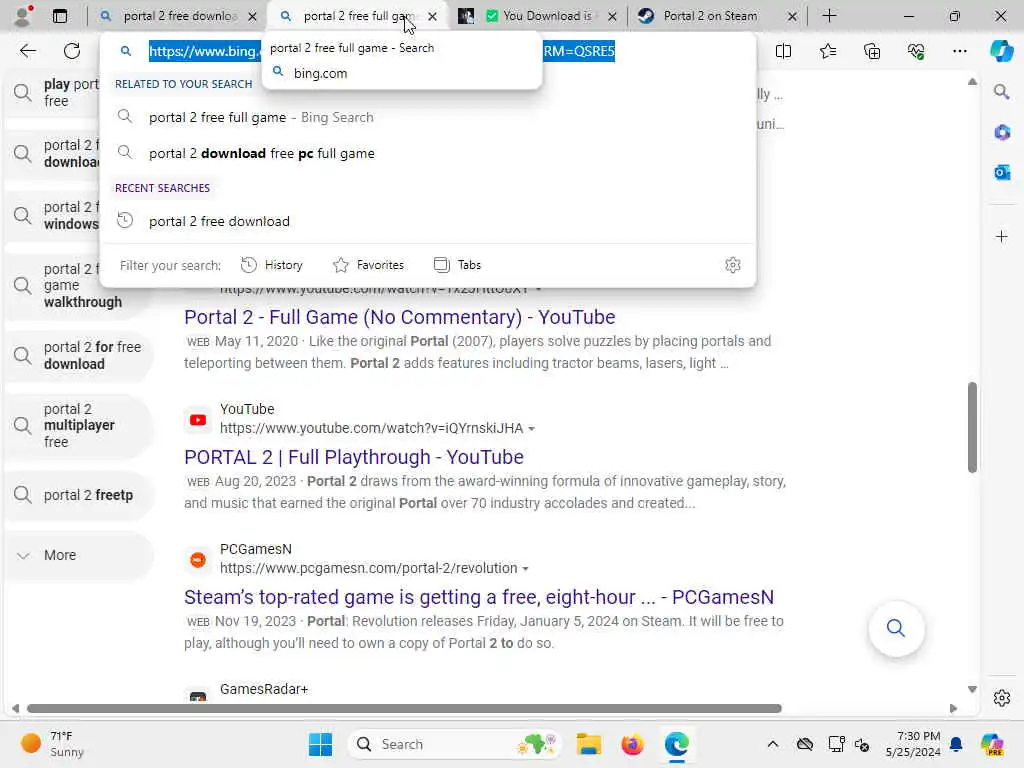Click related search 'portal 2 for free download'
This screenshot has width=1024, height=768.
pos(79,355)
